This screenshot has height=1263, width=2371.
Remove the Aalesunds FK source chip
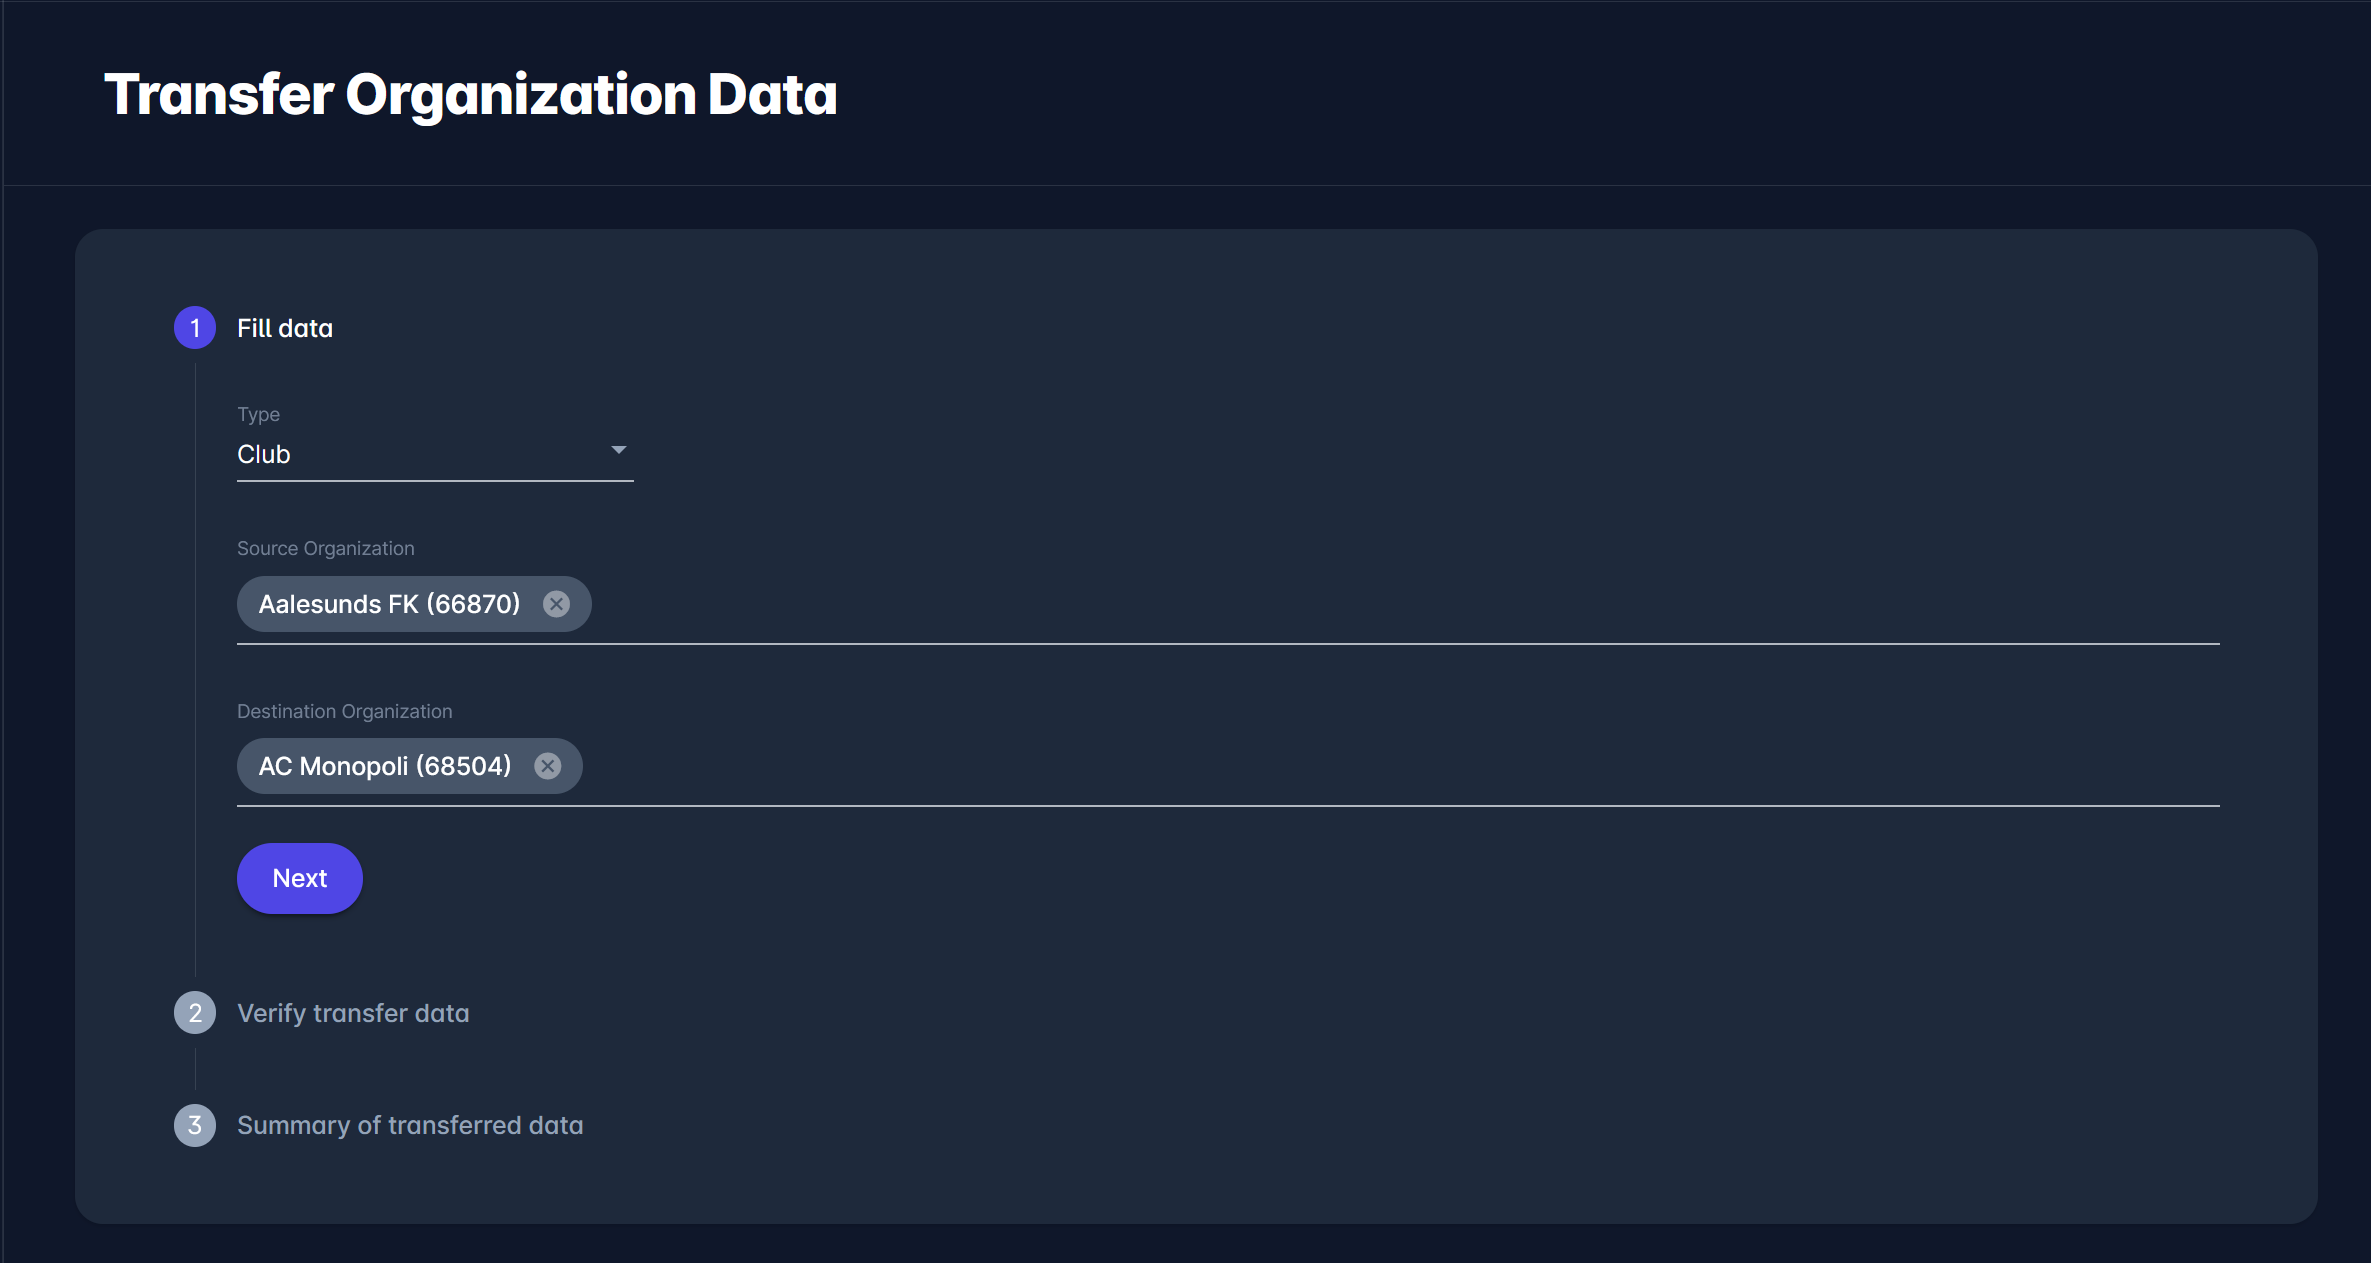point(556,604)
